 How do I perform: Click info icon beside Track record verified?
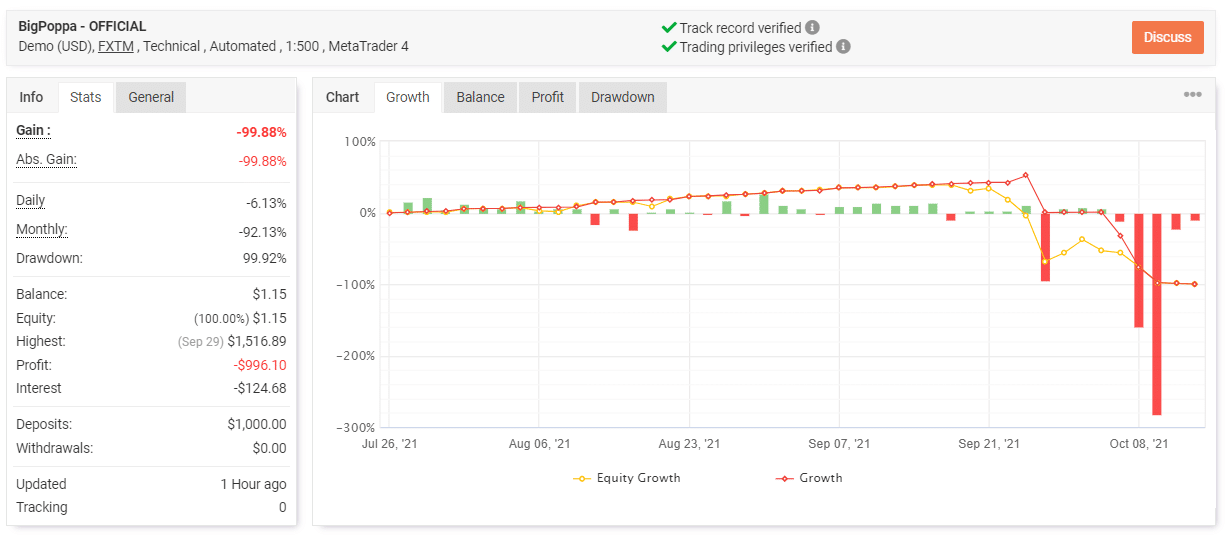click(x=813, y=28)
